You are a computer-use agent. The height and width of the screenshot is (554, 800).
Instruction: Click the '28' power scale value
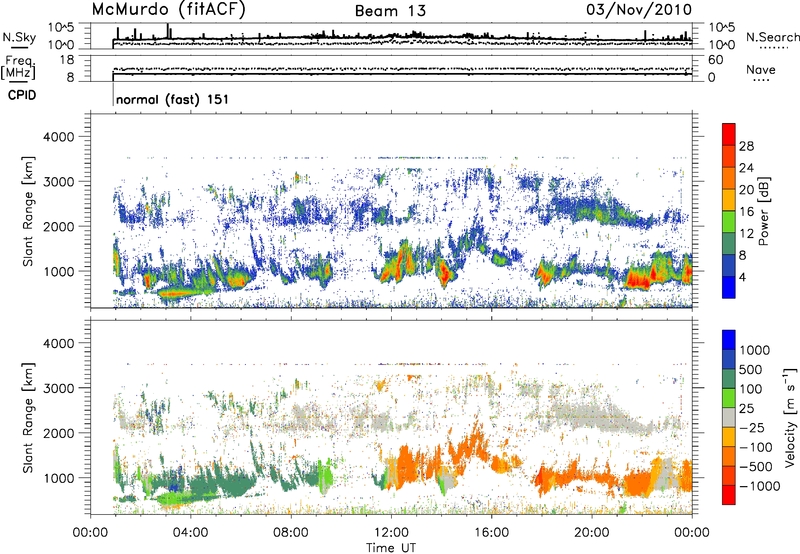click(x=746, y=146)
